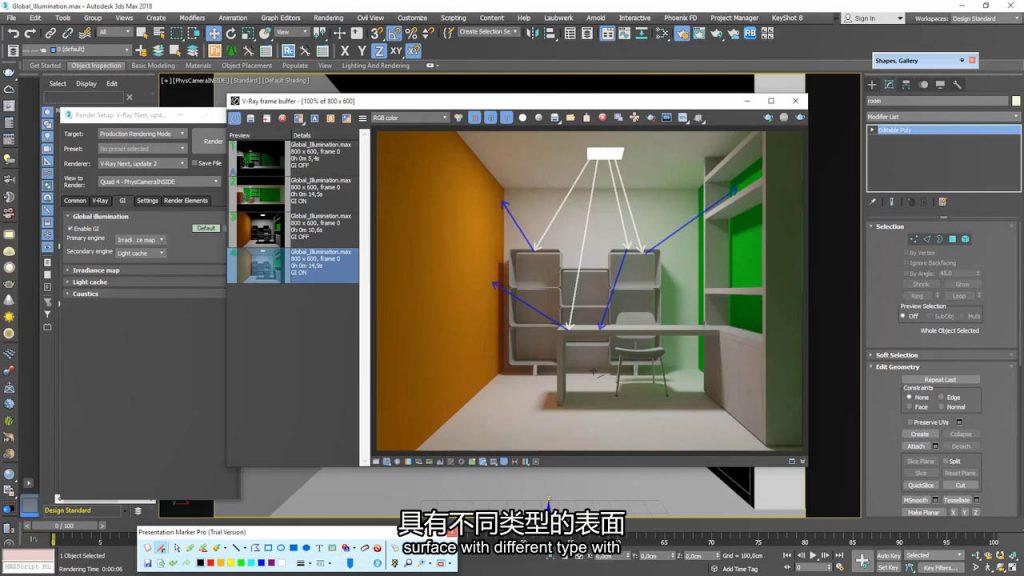The image size is (1024, 576).
Task: Toggle the blue channel in V-Ray frame buffer
Action: (x=506, y=118)
